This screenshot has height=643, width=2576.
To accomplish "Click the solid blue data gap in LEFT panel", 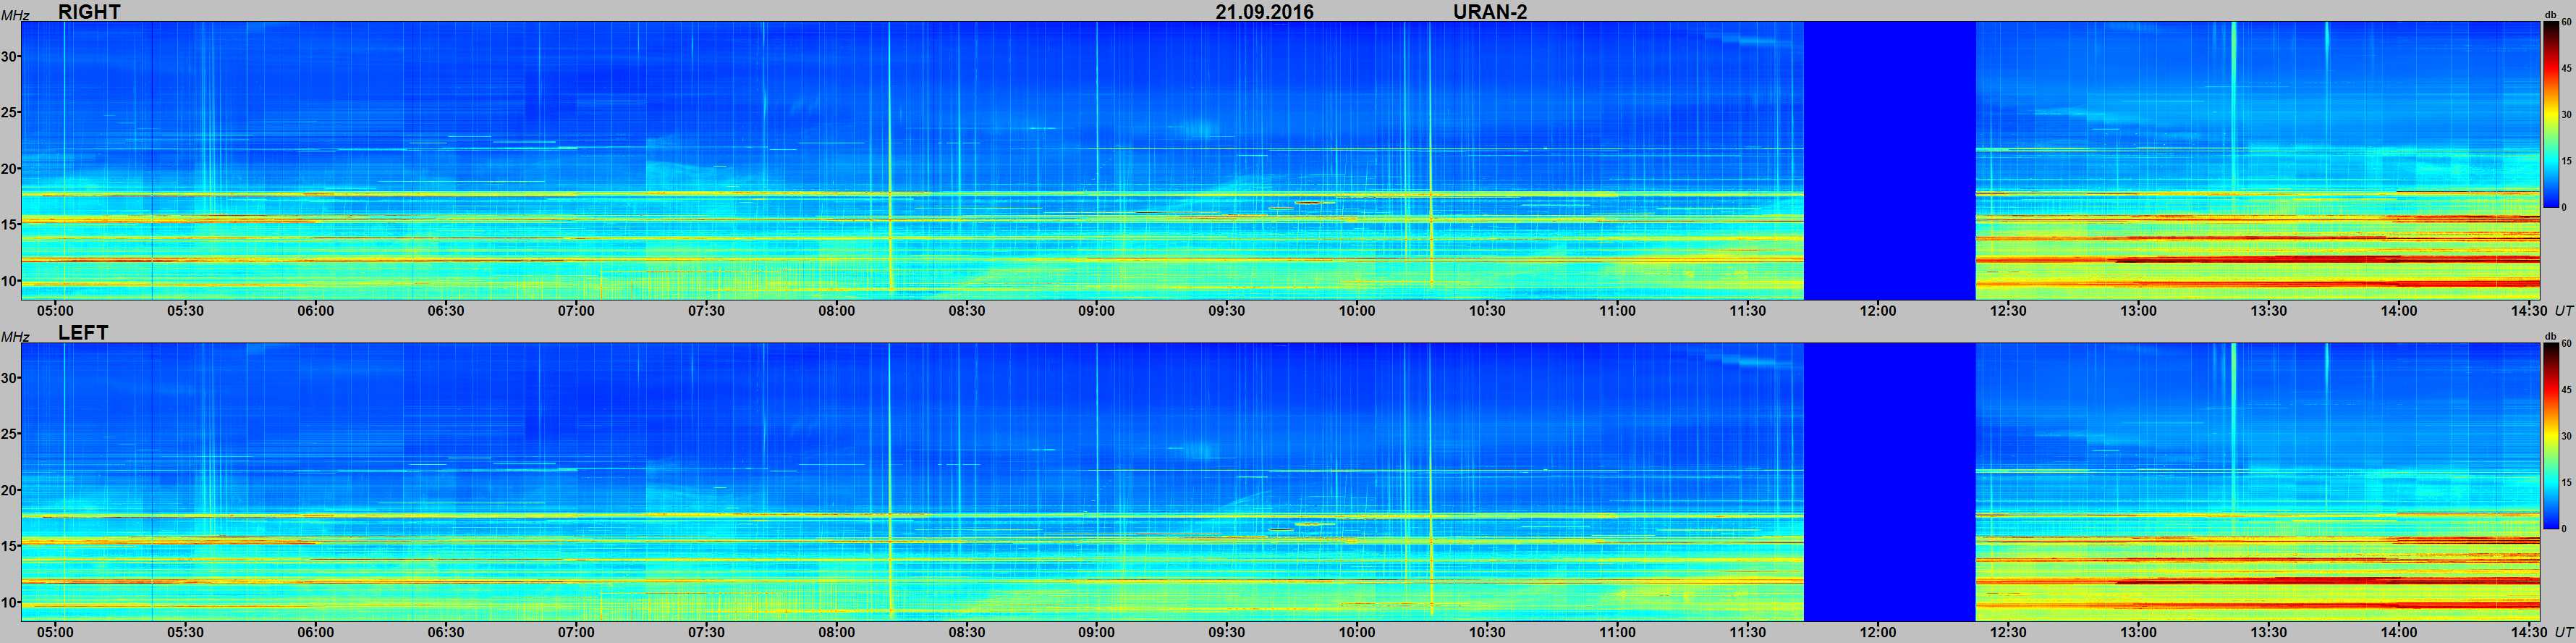I will [1889, 482].
